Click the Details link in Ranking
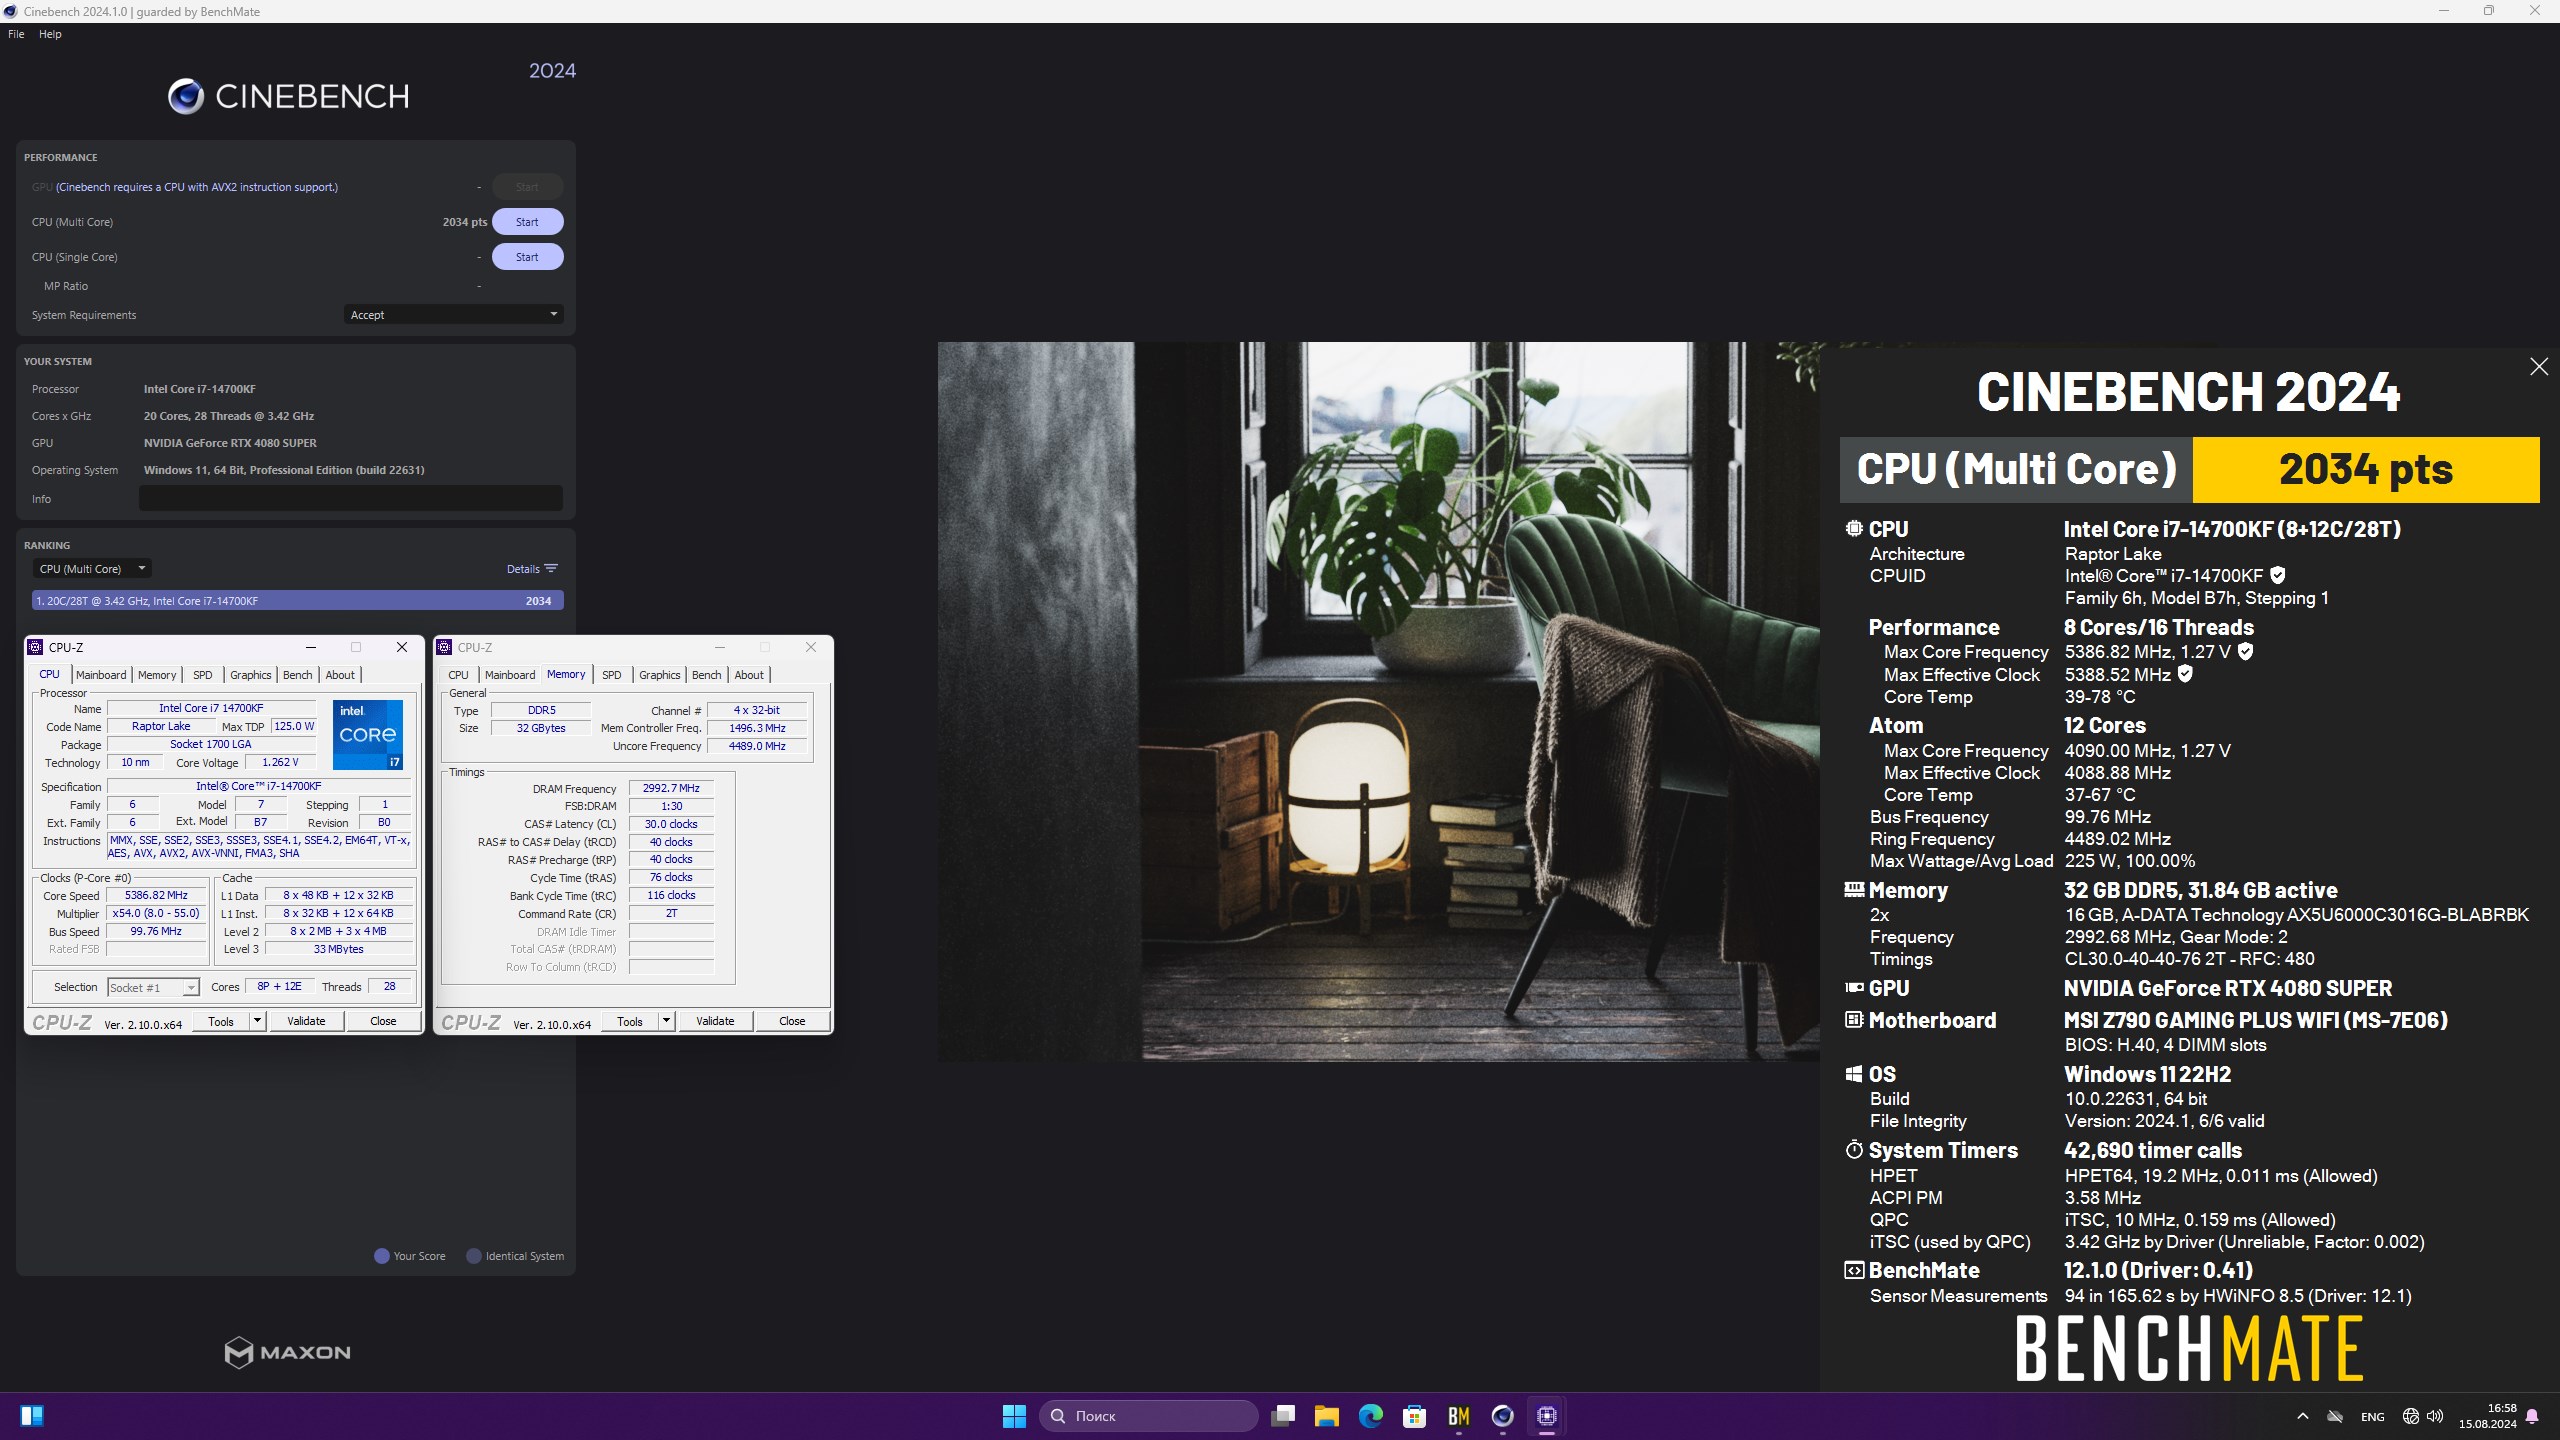The height and width of the screenshot is (1440, 2560). [523, 568]
